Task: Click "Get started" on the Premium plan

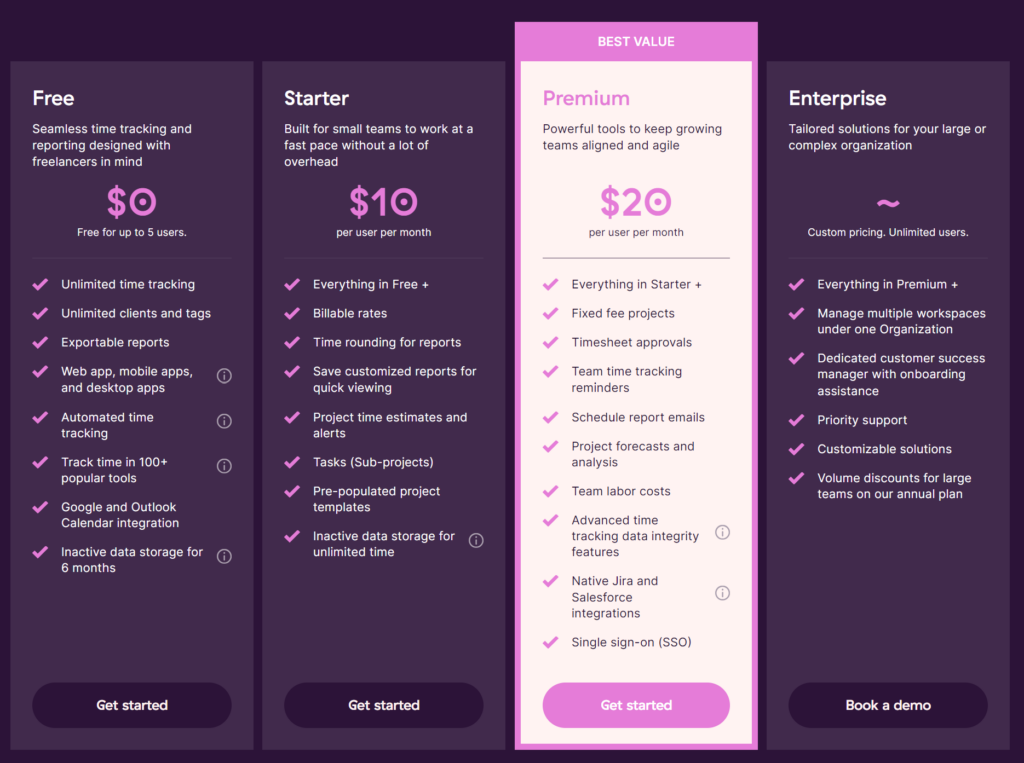Action: [x=636, y=705]
